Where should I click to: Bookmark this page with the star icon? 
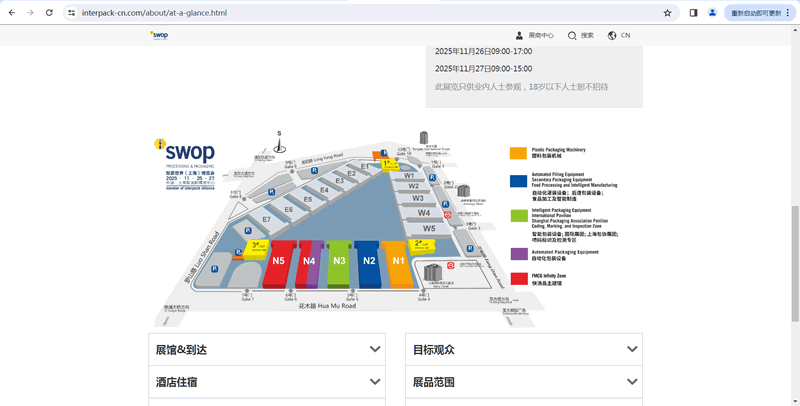tap(667, 13)
